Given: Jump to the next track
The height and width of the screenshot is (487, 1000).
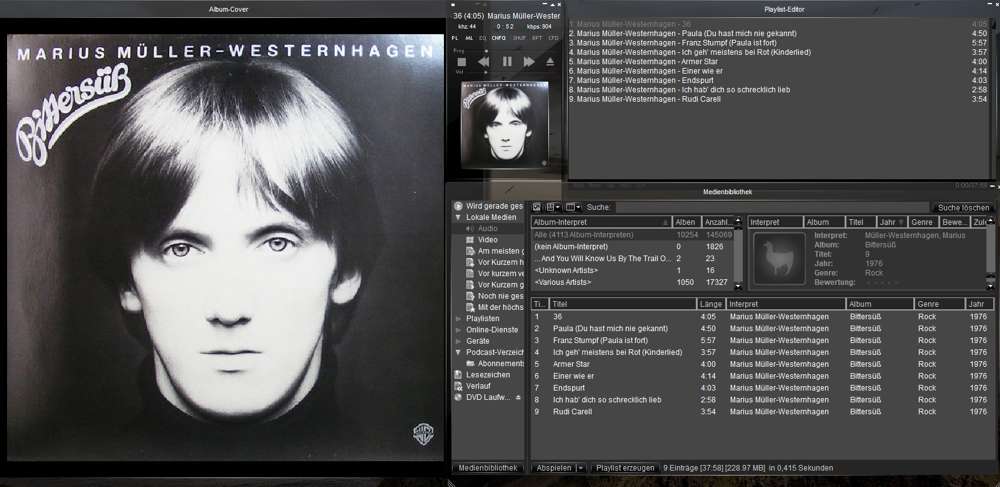Looking at the screenshot, I should click(x=527, y=62).
